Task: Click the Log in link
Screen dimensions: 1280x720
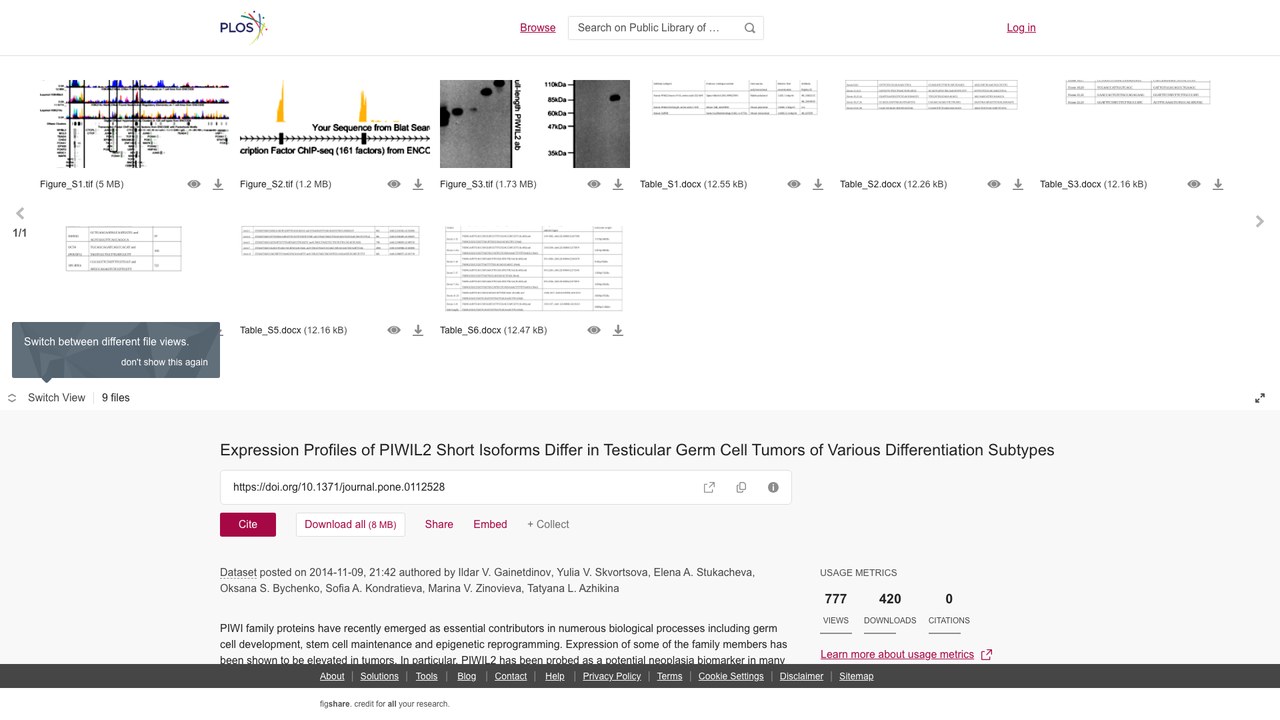Action: pos(1021,28)
